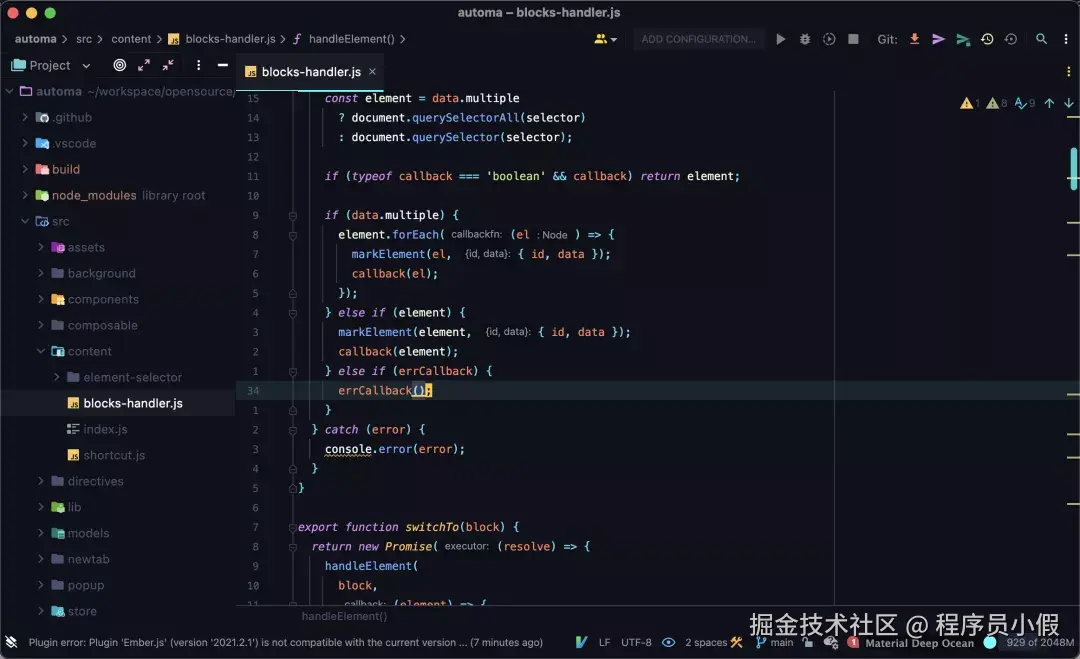This screenshot has width=1080, height=659.
Task: Select the directives folder
Action: pyautogui.click(x=96, y=481)
